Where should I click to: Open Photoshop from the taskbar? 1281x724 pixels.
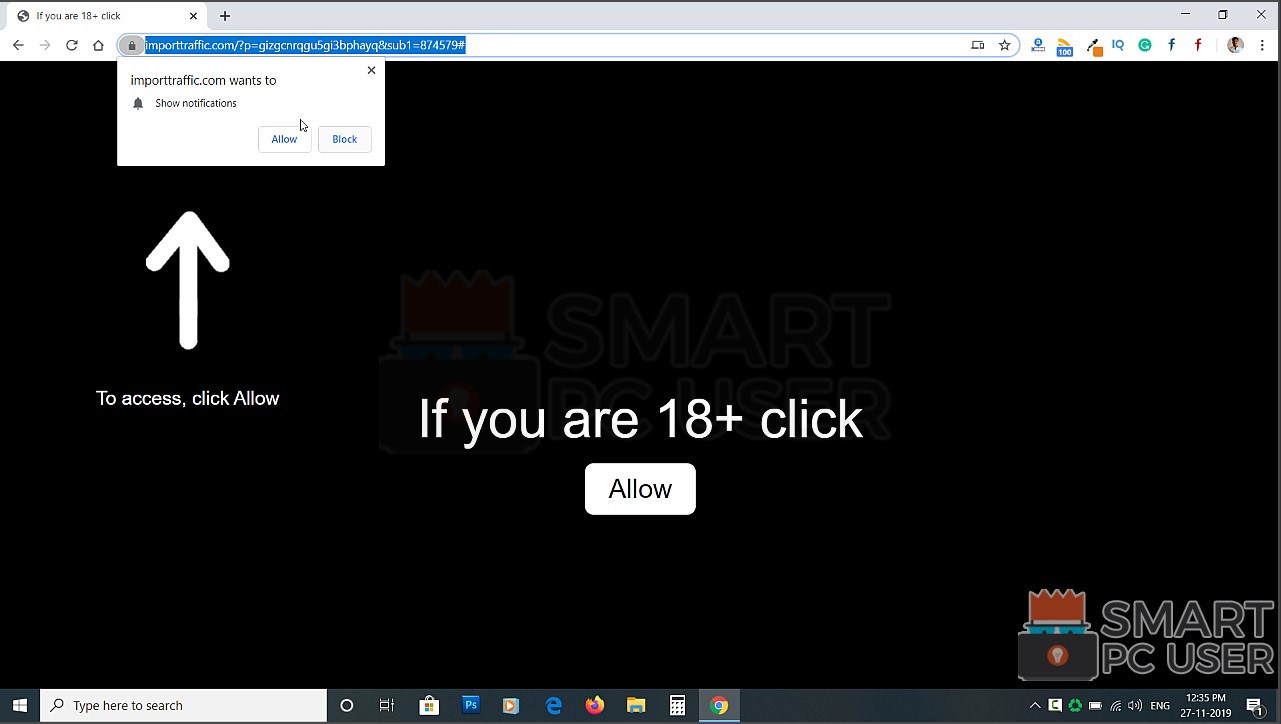tap(469, 705)
